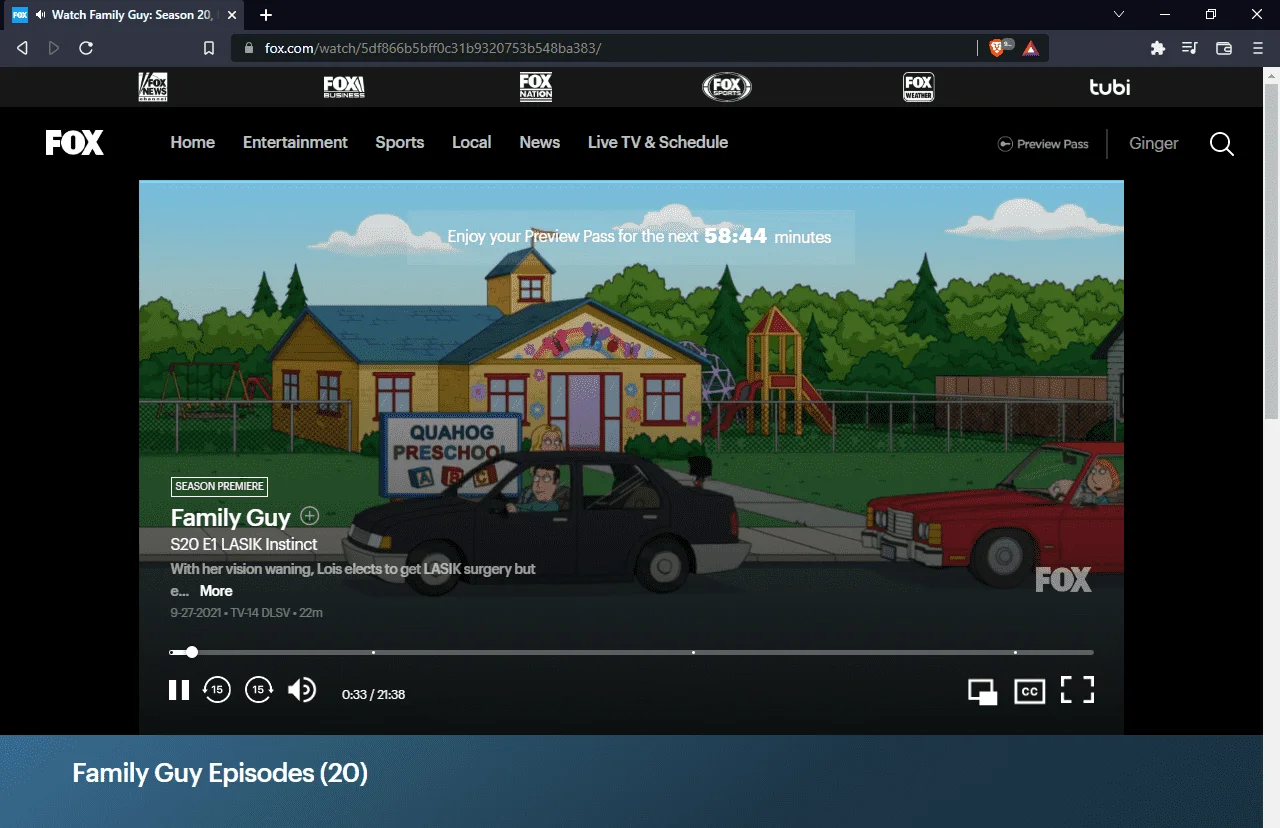The height and width of the screenshot is (828, 1280).
Task: Open the Ginger account profile
Action: pyautogui.click(x=1154, y=143)
